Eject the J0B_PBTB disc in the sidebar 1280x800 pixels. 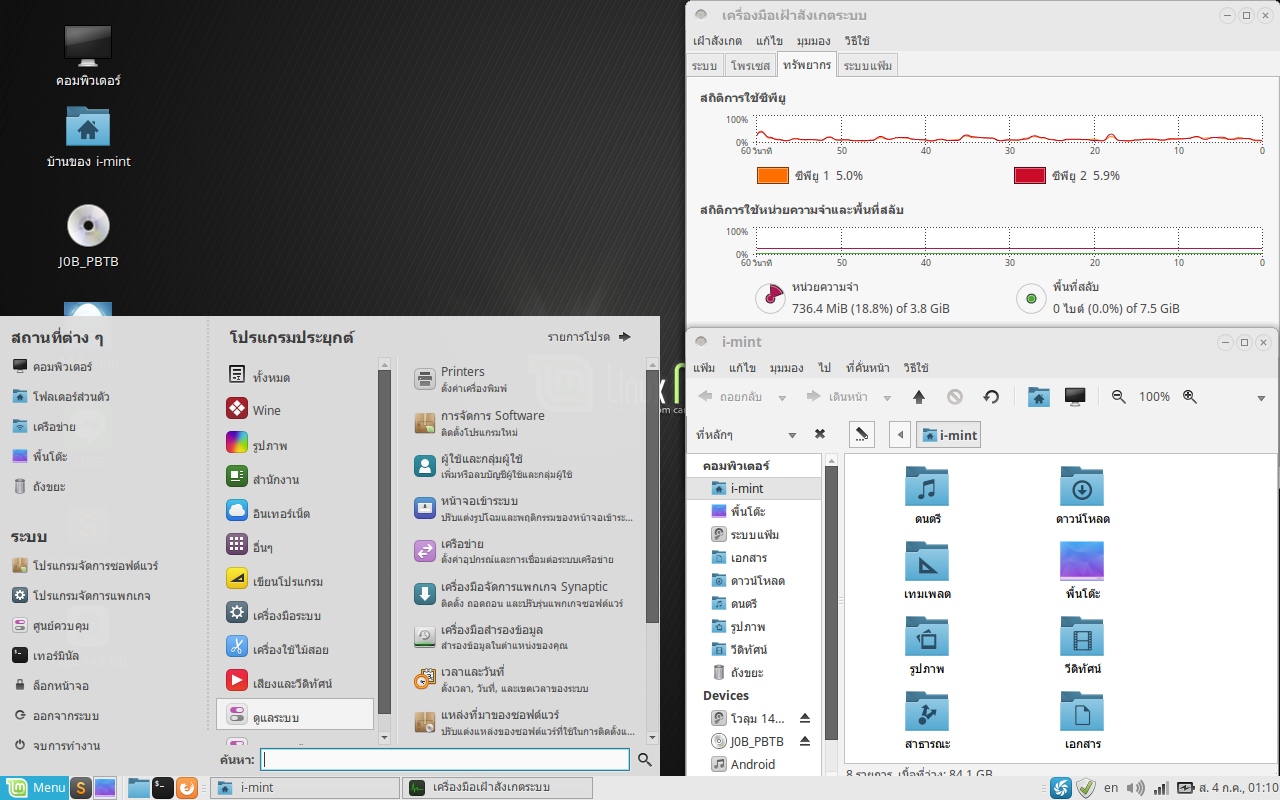[804, 742]
